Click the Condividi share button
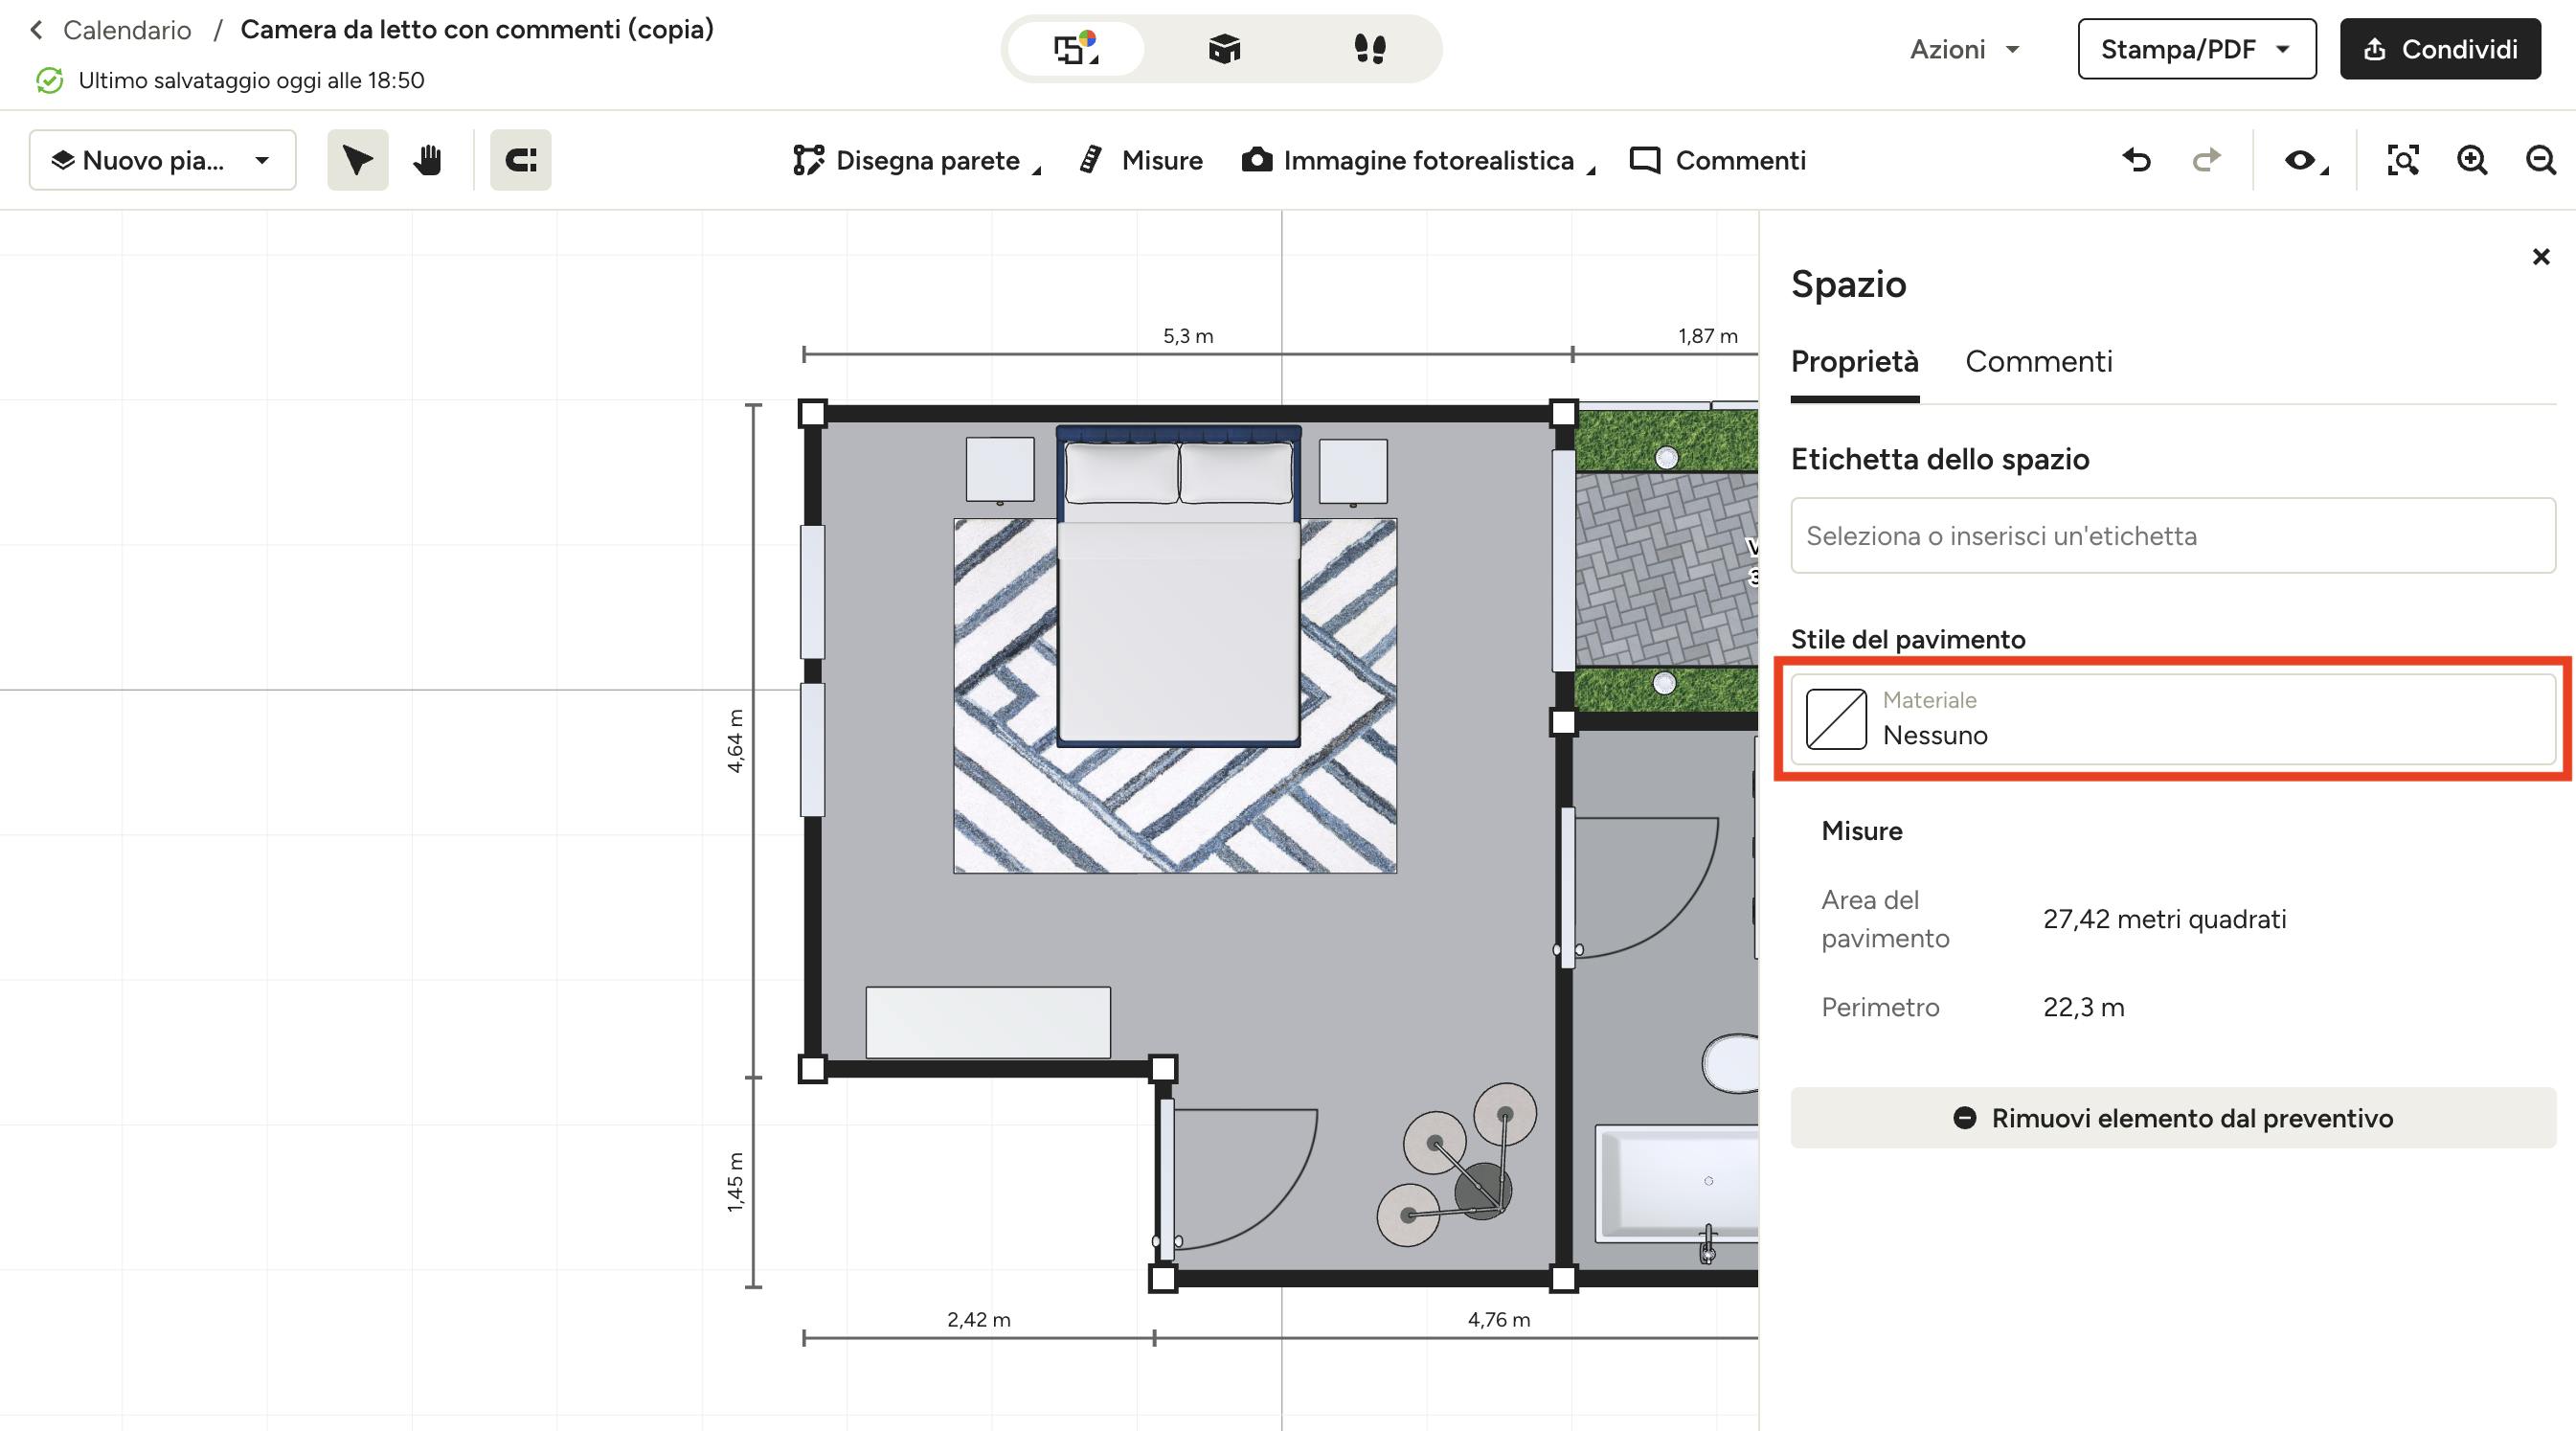The width and height of the screenshot is (2576, 1431). click(x=2440, y=49)
